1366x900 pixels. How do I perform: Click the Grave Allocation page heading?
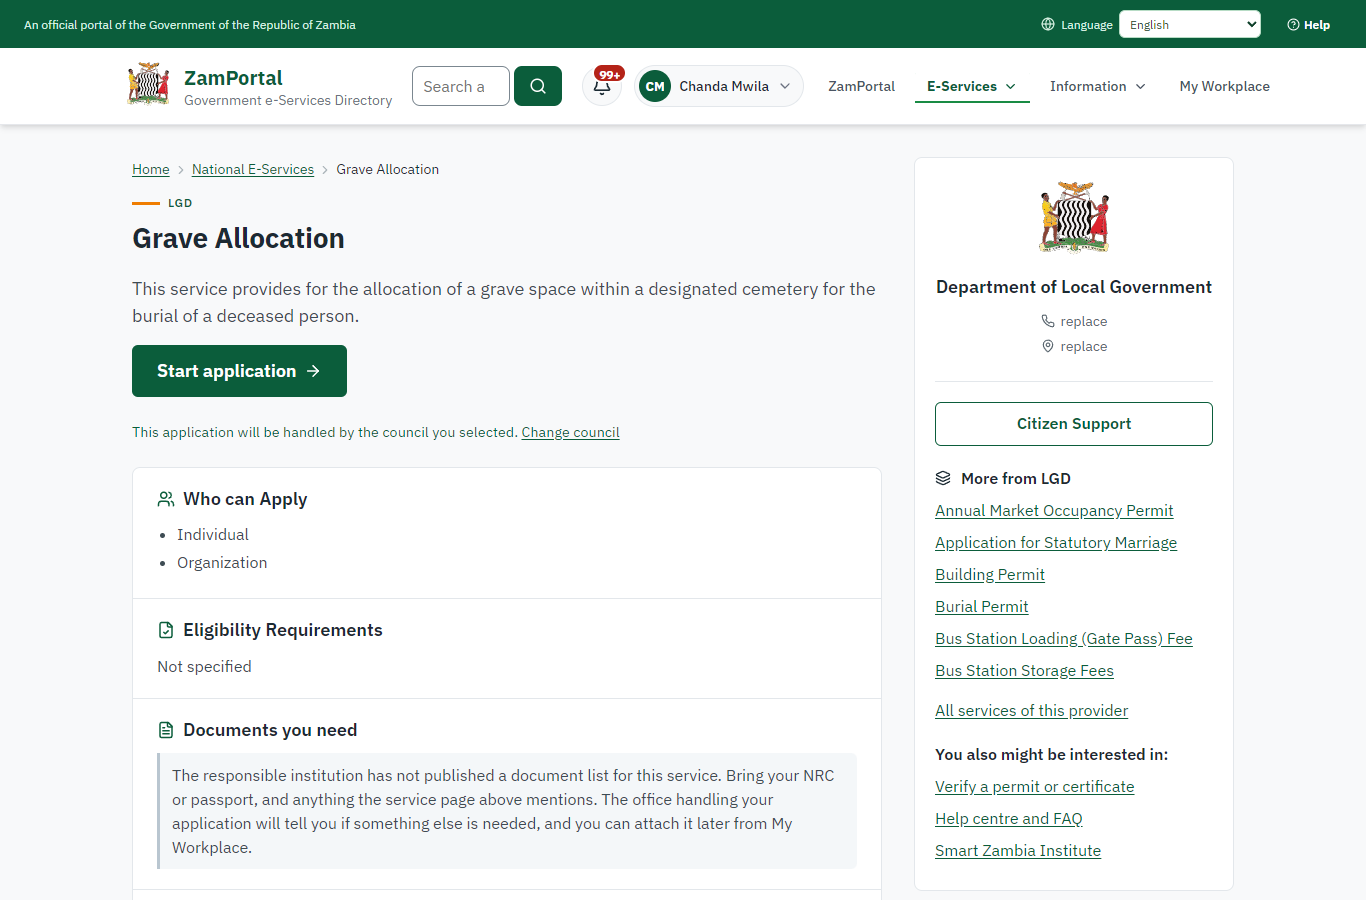click(238, 238)
